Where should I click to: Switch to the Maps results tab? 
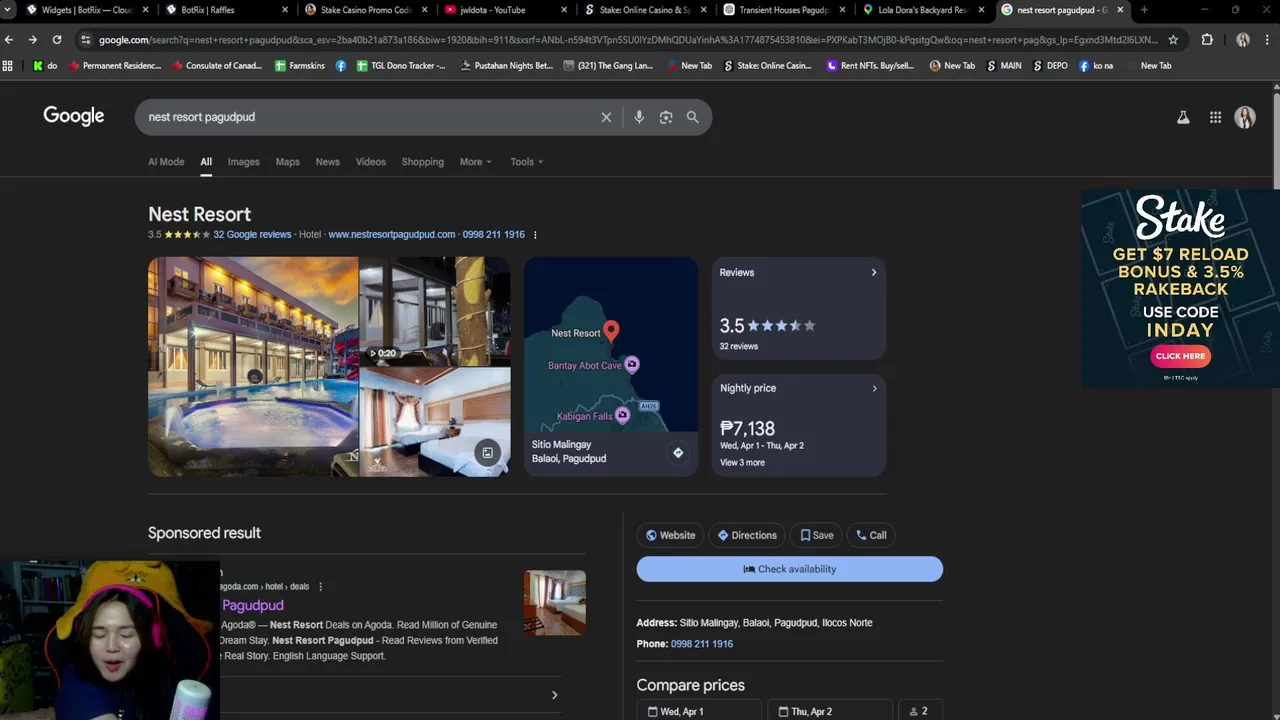(287, 162)
